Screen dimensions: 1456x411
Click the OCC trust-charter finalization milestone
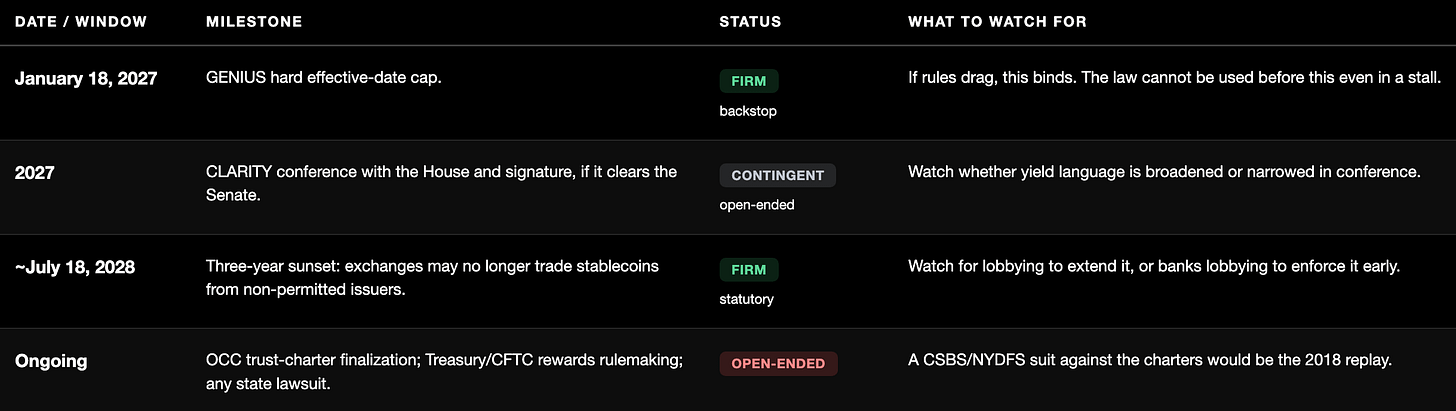tap(444, 372)
